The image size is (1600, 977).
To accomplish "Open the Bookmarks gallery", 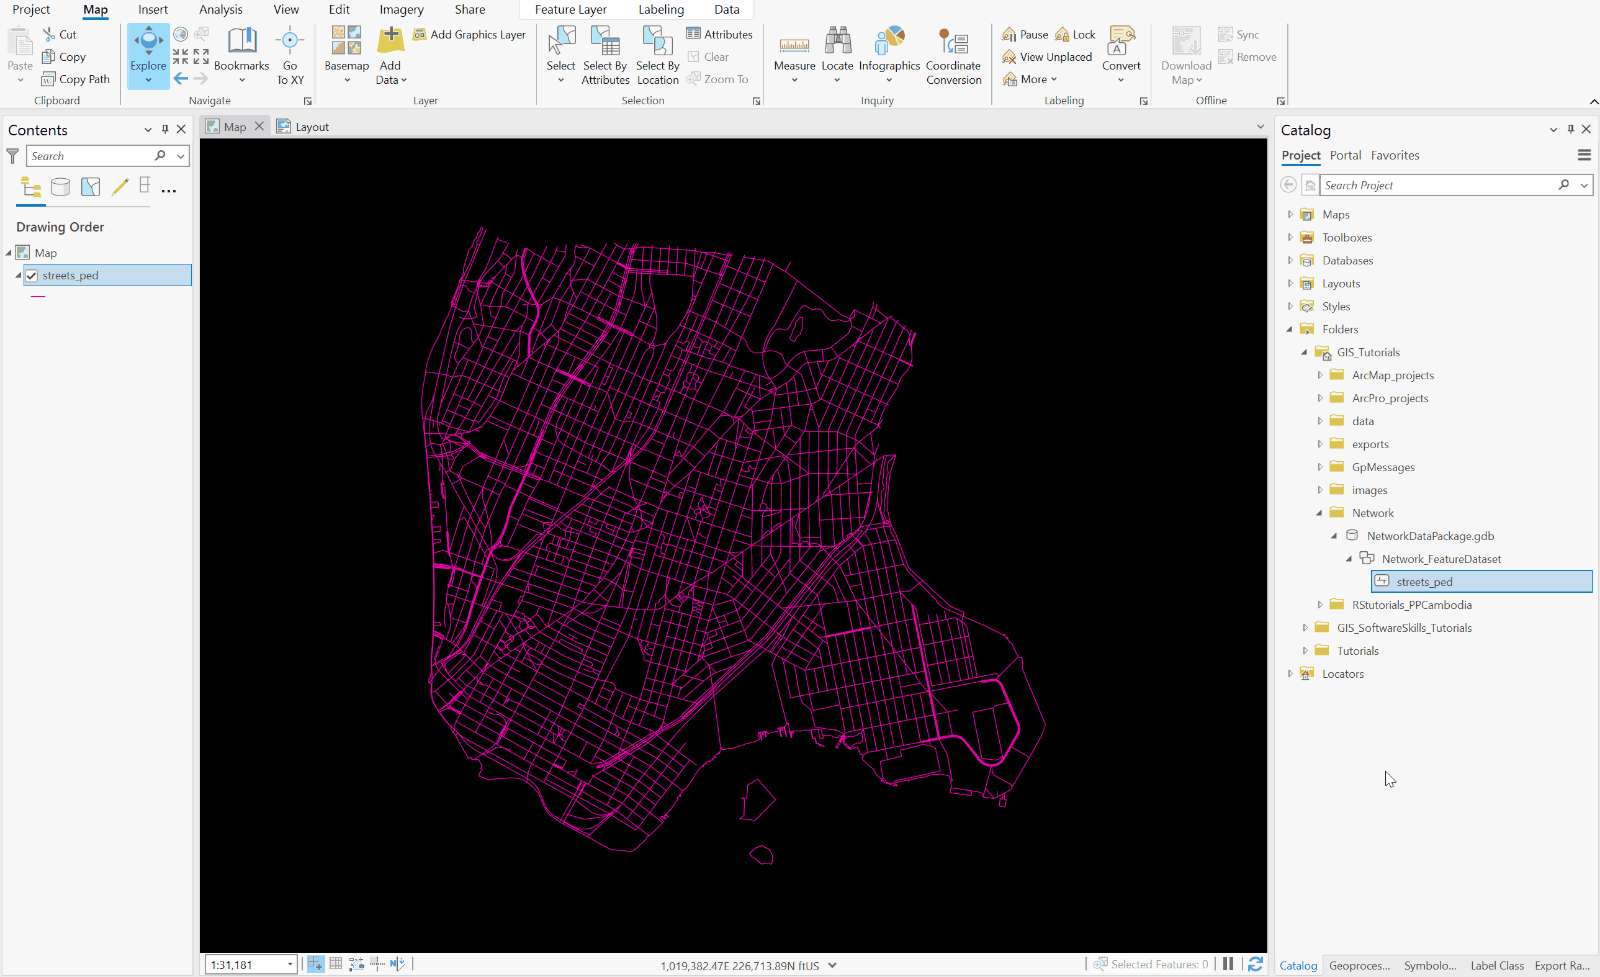I will (x=241, y=55).
